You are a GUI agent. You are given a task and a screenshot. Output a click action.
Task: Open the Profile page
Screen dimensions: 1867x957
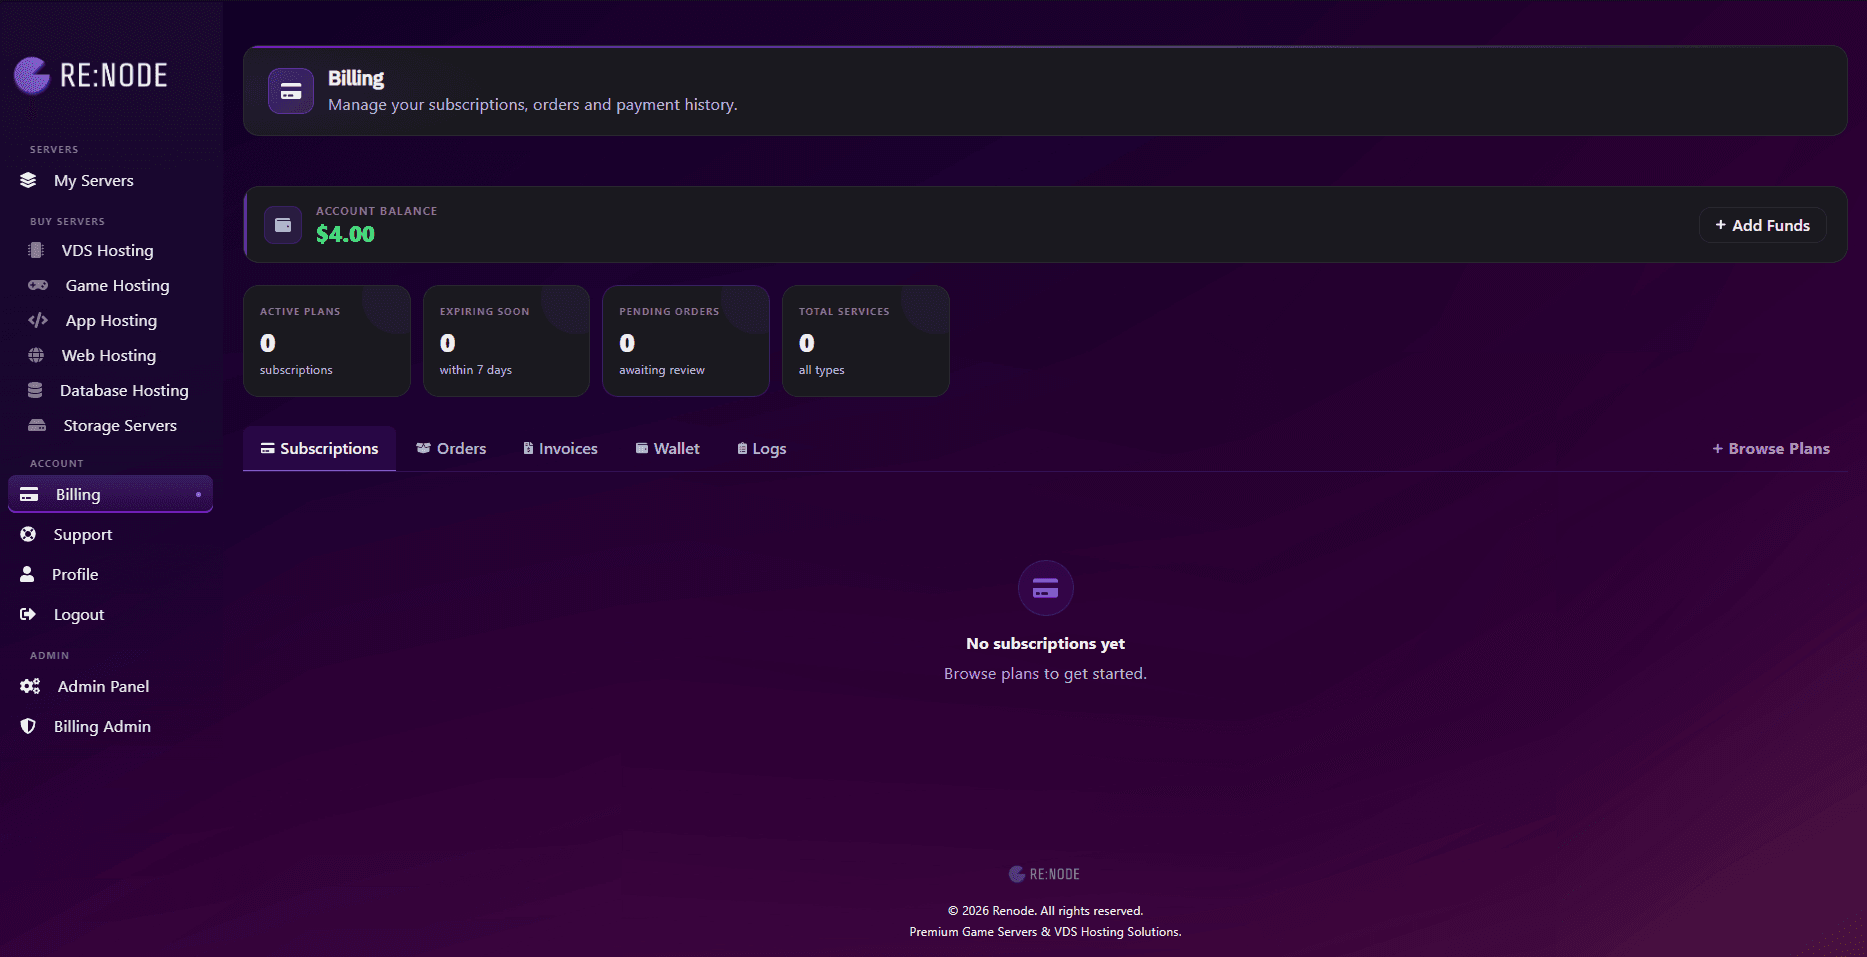[110, 574]
